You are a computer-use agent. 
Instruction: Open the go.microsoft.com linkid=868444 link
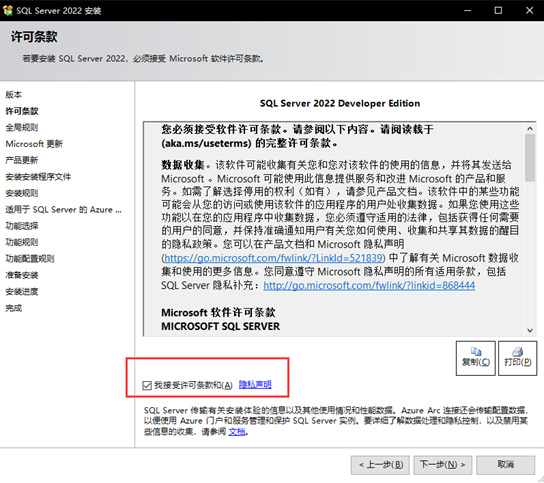pyautogui.click(x=369, y=285)
